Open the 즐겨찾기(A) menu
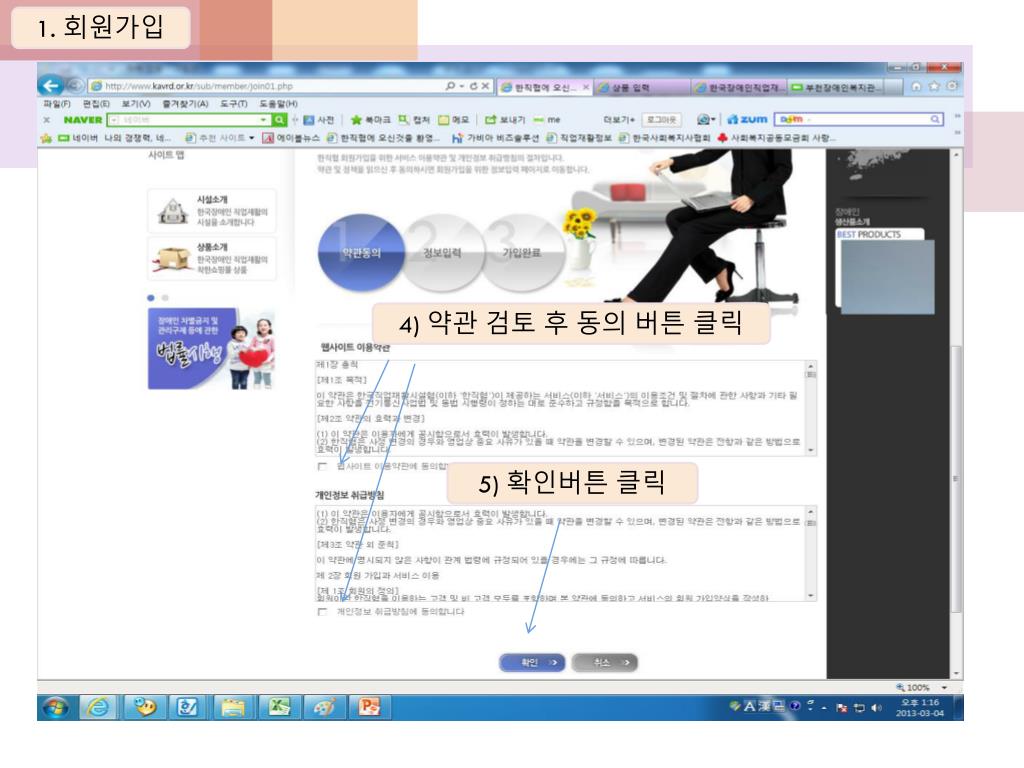 click(x=185, y=104)
